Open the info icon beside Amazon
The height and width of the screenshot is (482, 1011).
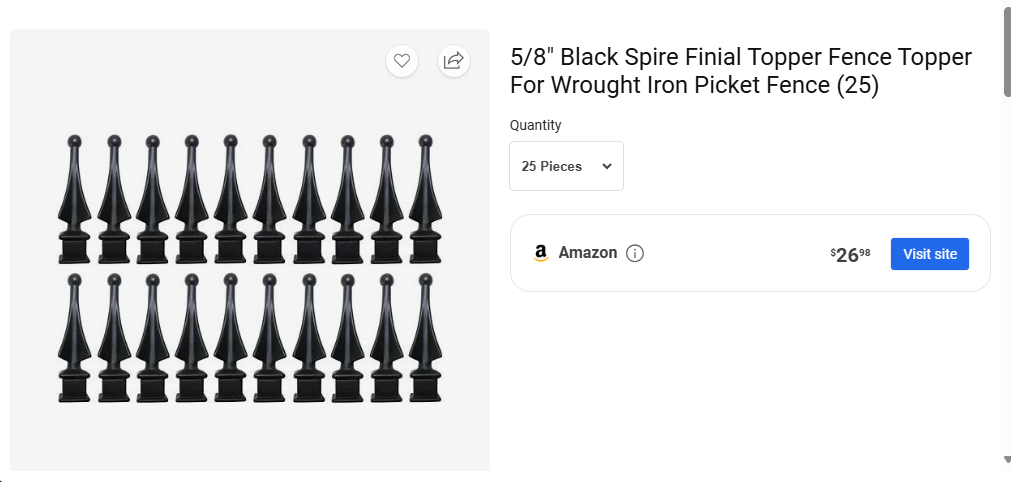pyautogui.click(x=635, y=253)
